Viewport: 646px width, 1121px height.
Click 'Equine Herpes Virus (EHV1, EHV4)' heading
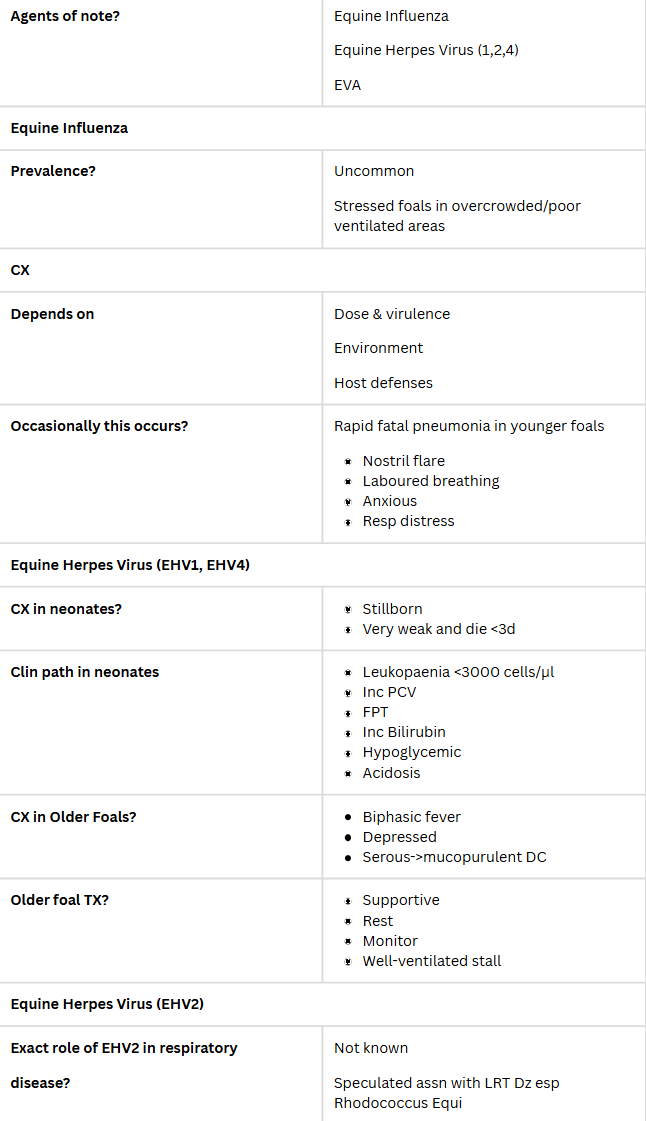pos(130,565)
